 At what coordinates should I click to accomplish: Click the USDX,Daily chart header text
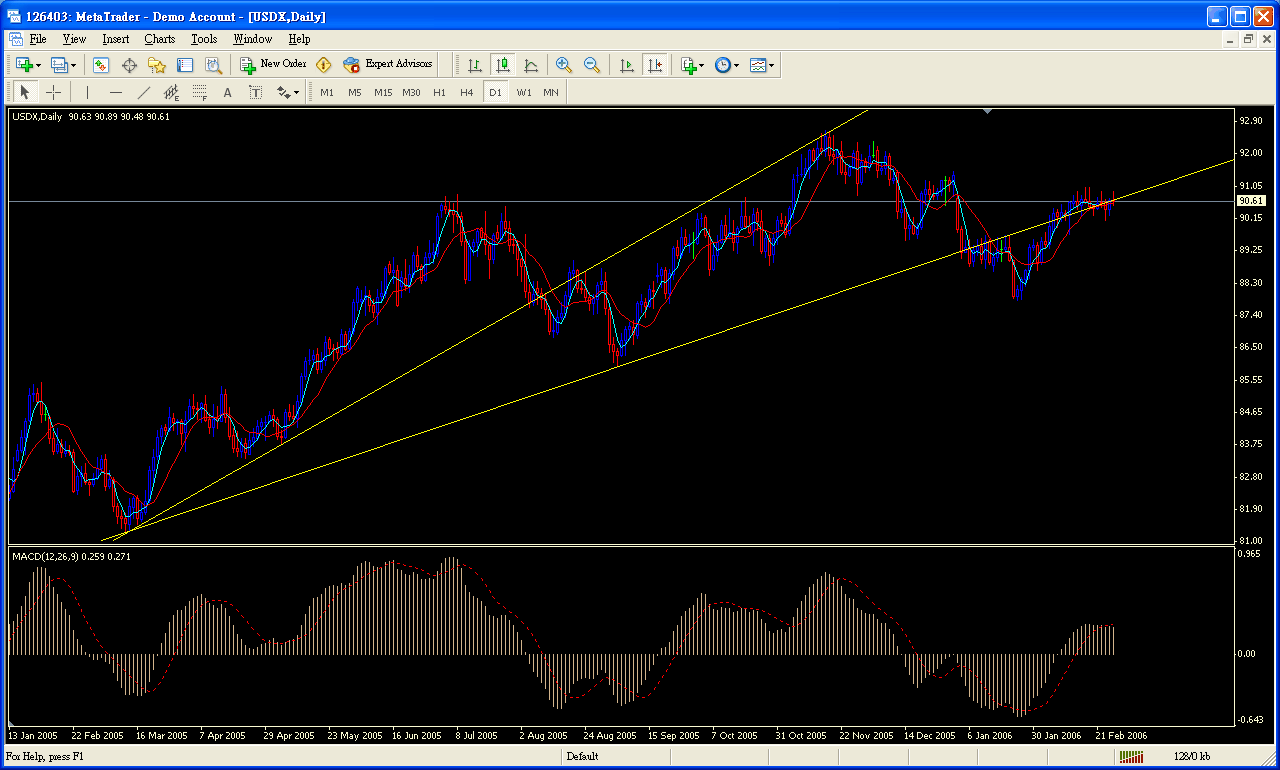[38, 117]
